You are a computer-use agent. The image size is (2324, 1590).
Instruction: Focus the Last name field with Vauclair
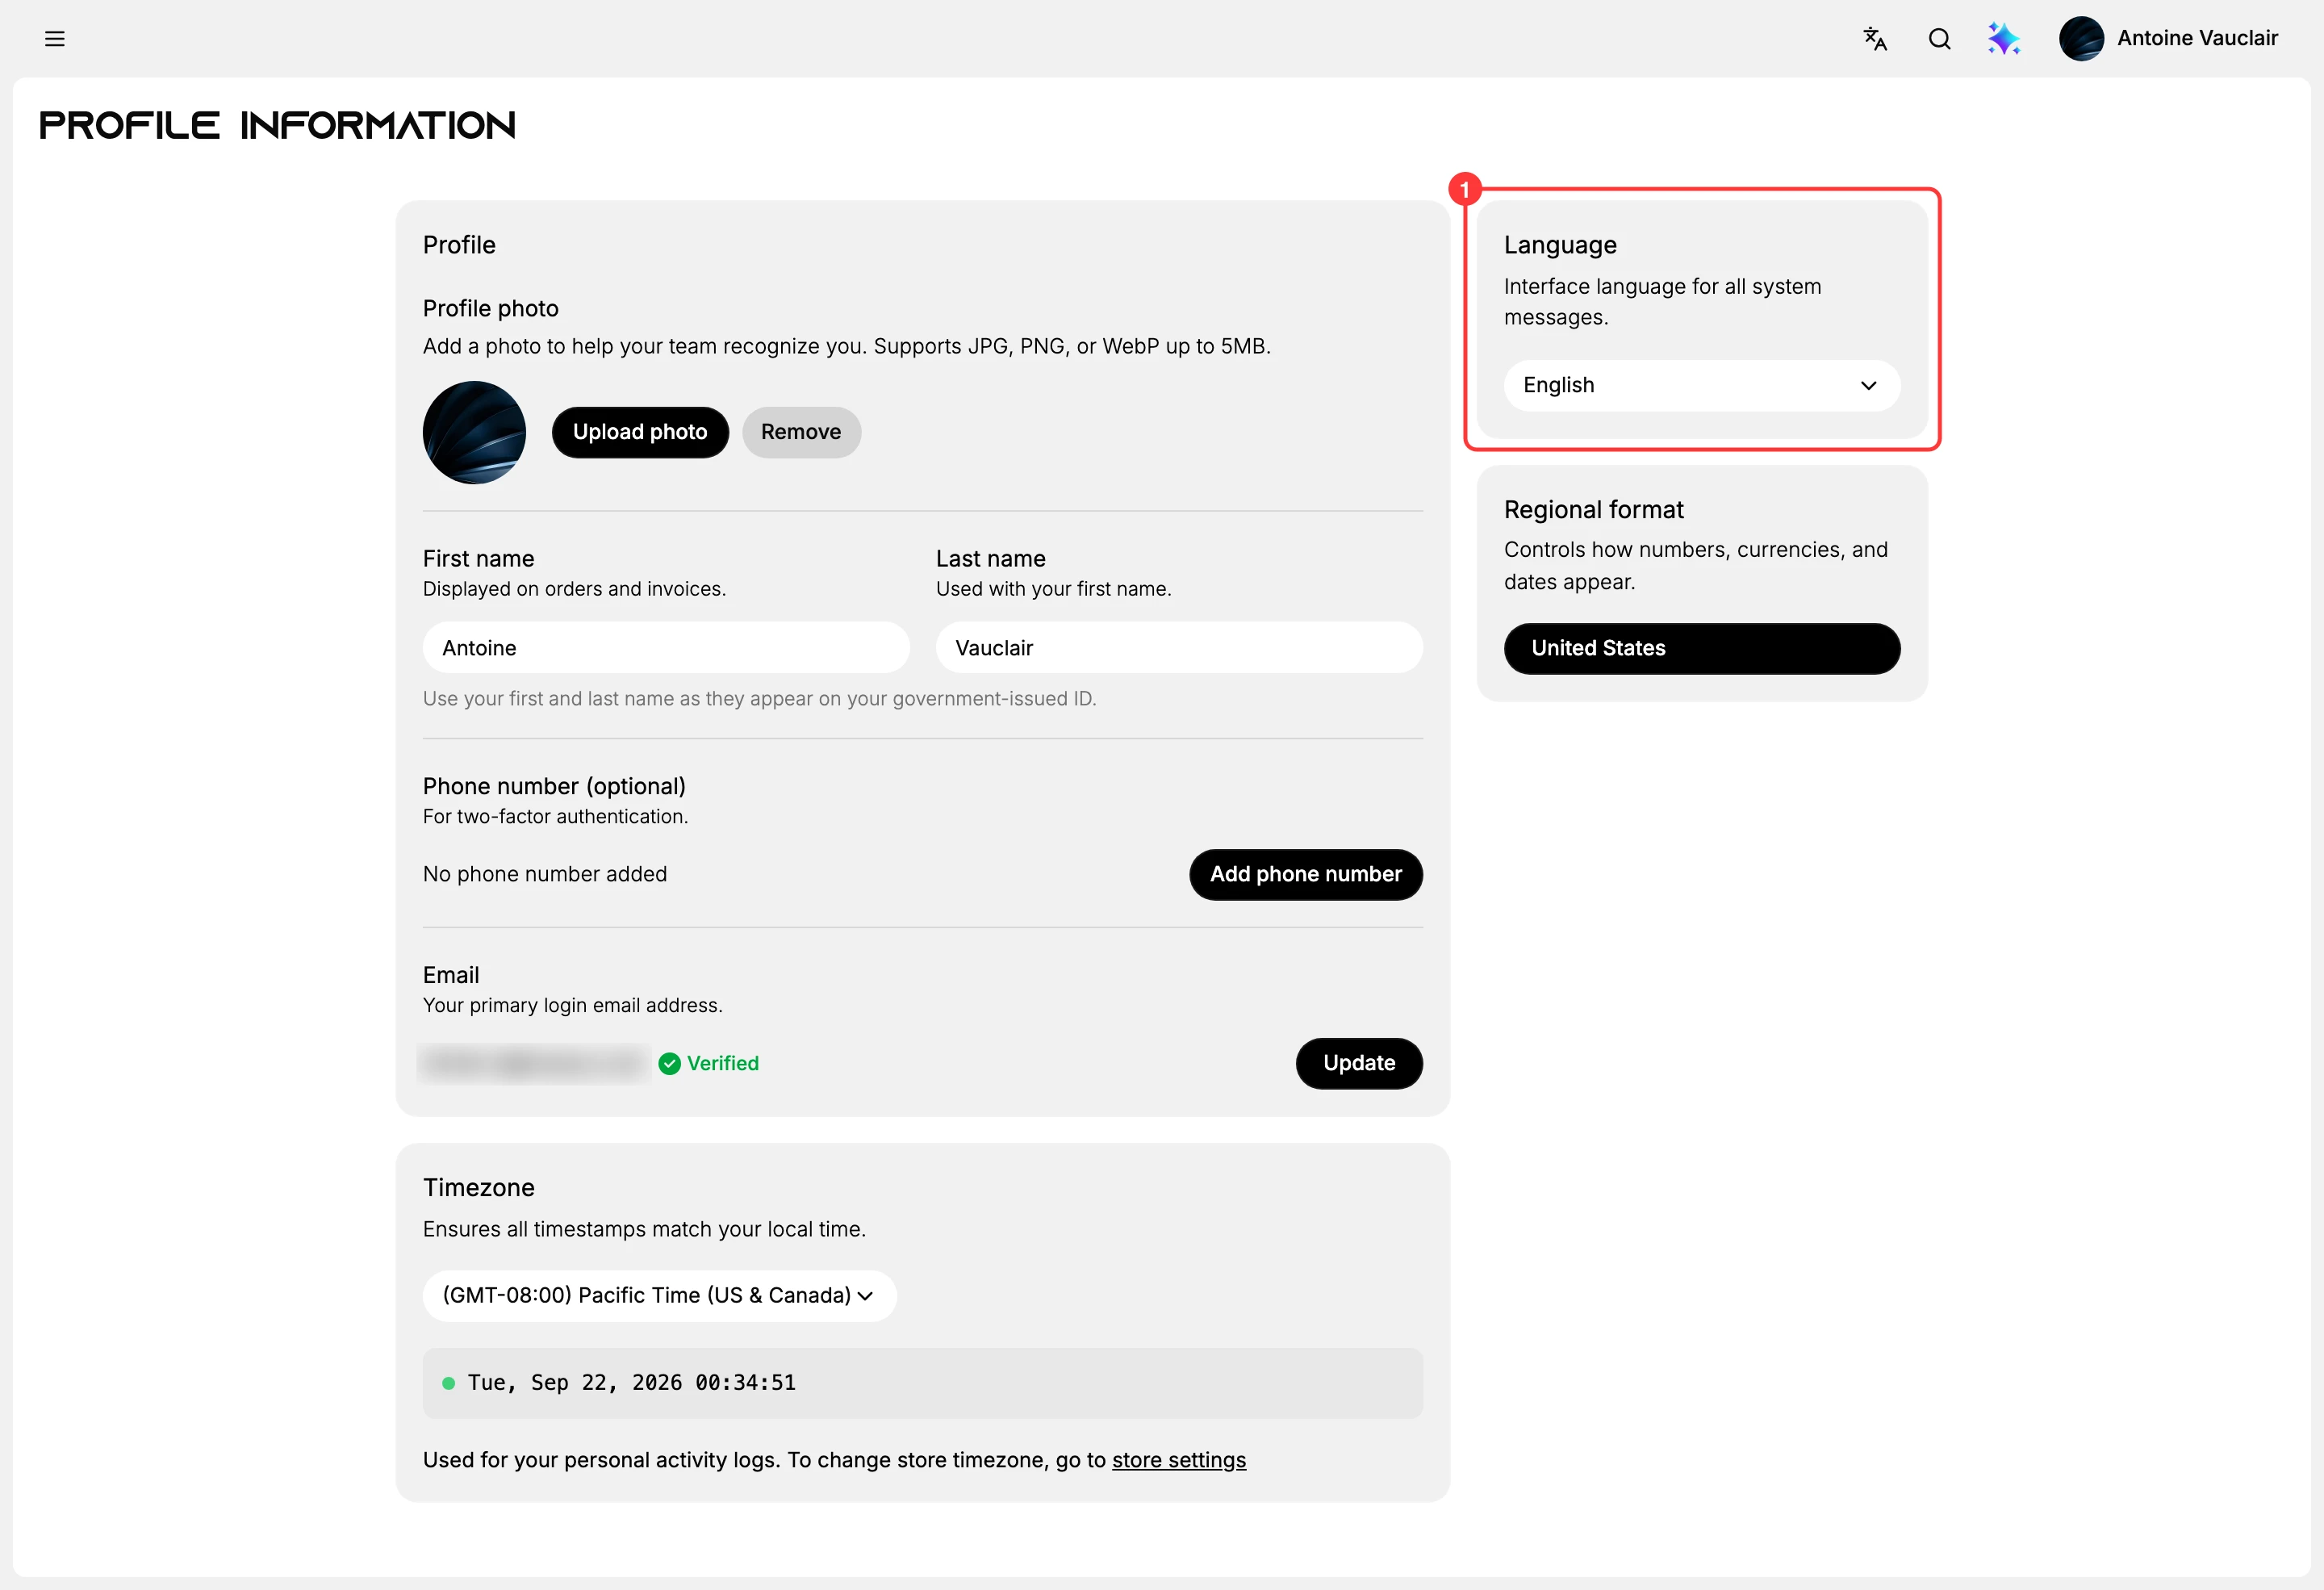pyautogui.click(x=1179, y=648)
